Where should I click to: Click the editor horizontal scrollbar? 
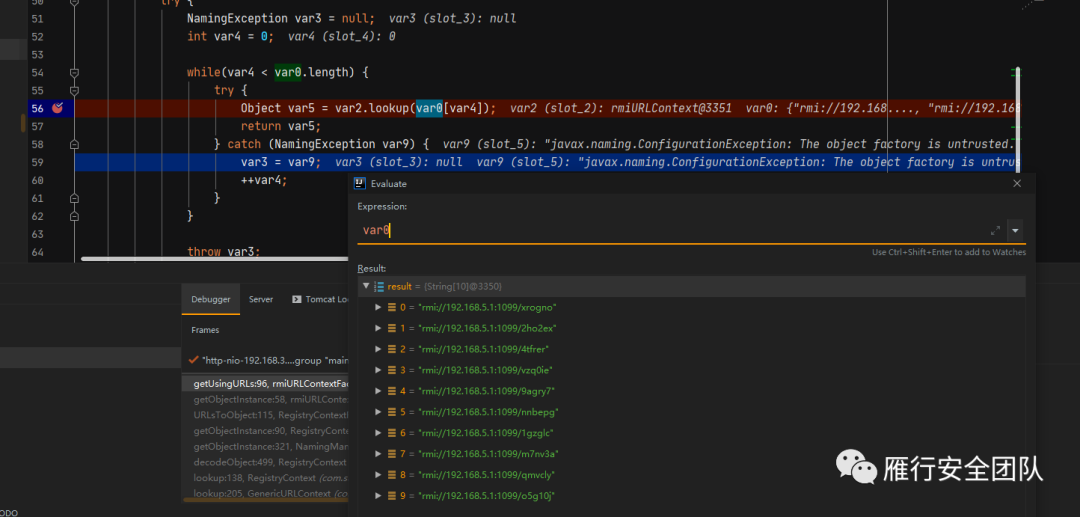coord(215,259)
